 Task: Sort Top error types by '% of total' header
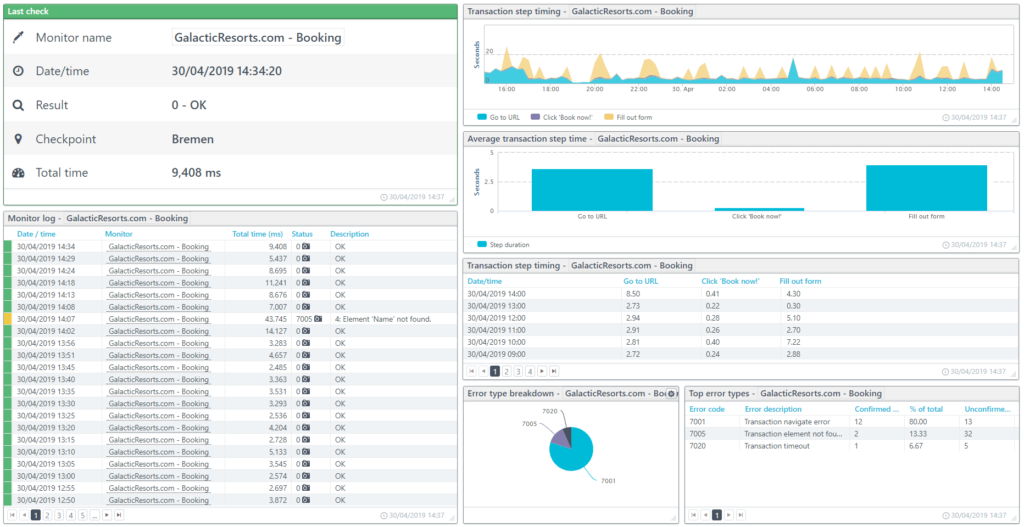pos(926,409)
